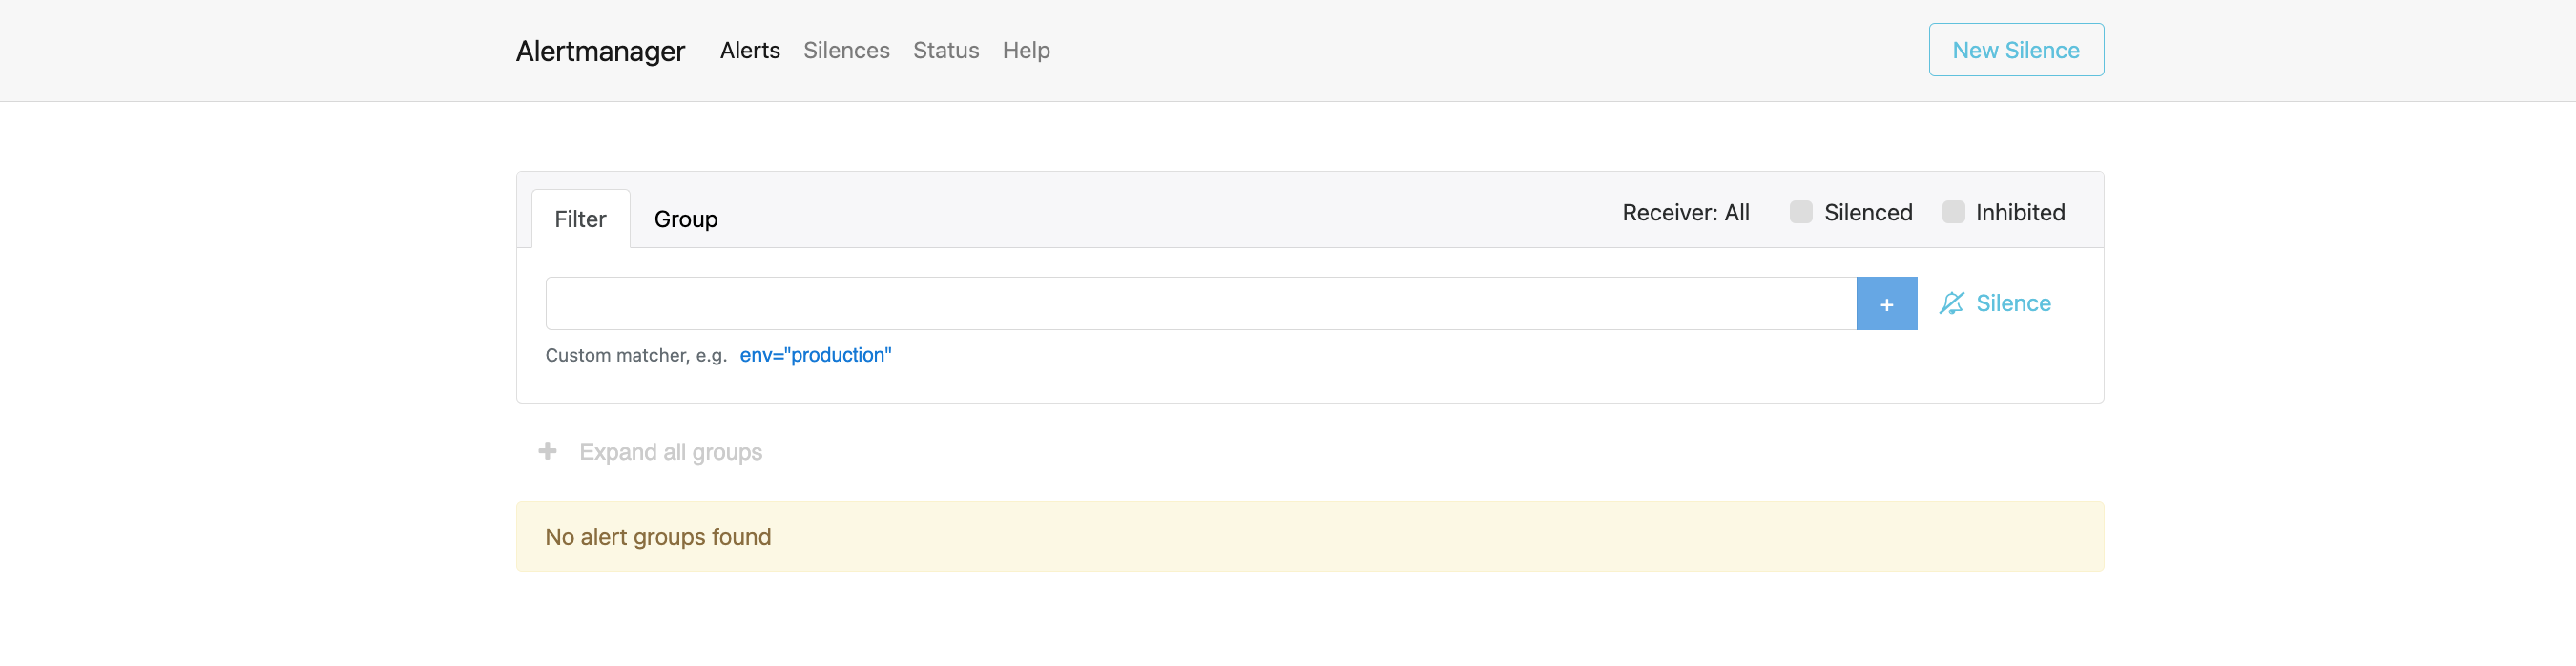Open the Alerts navigation item
The width and height of the screenshot is (2576, 666).
pos(749,50)
